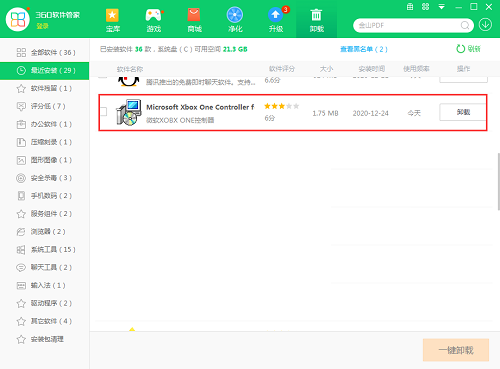Open the main menu dropdown triangle in title bar
This screenshot has width=500, height=369.
click(441, 7)
